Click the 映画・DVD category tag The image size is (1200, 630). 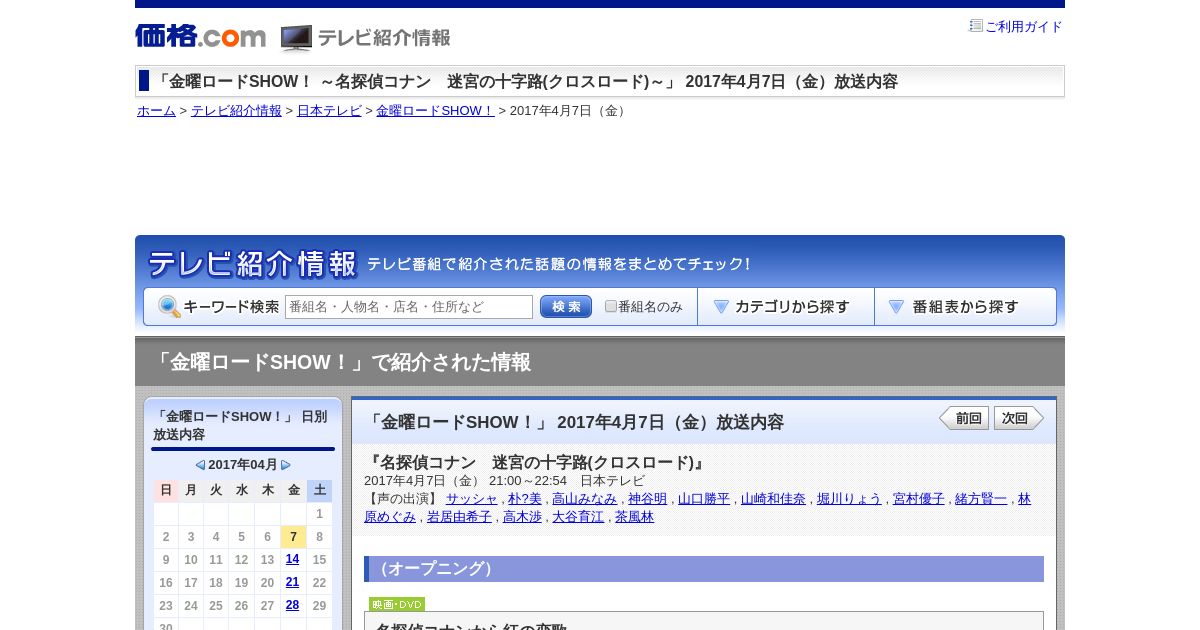[x=397, y=604]
